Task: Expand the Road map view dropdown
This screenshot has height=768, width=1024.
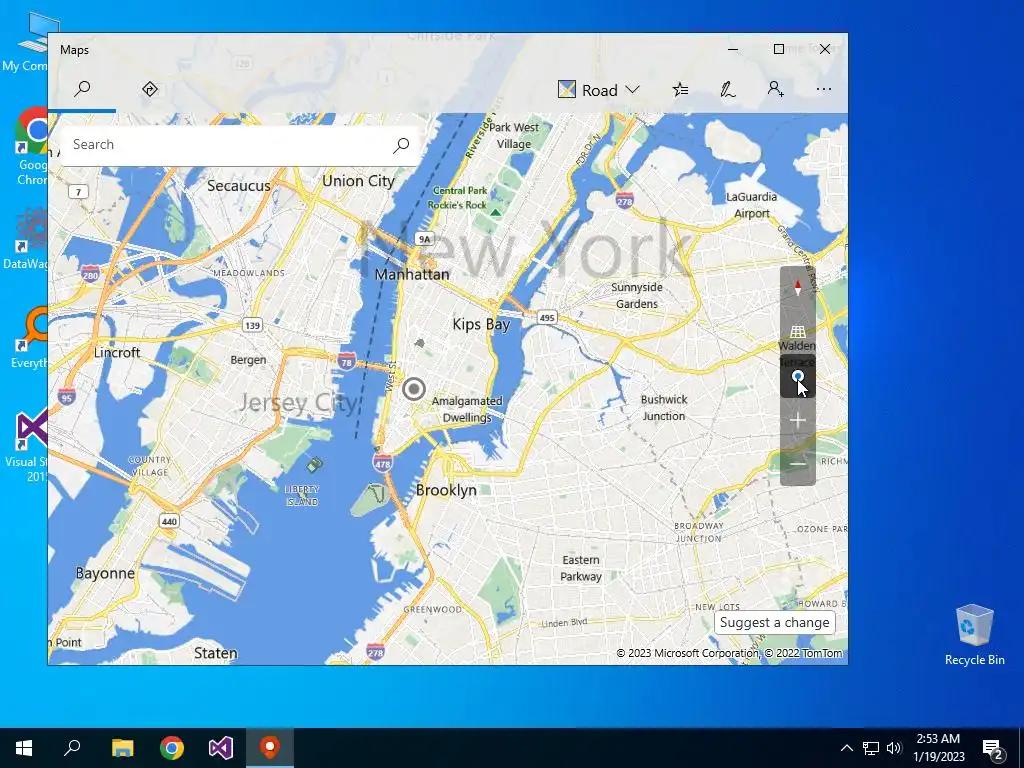Action: [598, 89]
